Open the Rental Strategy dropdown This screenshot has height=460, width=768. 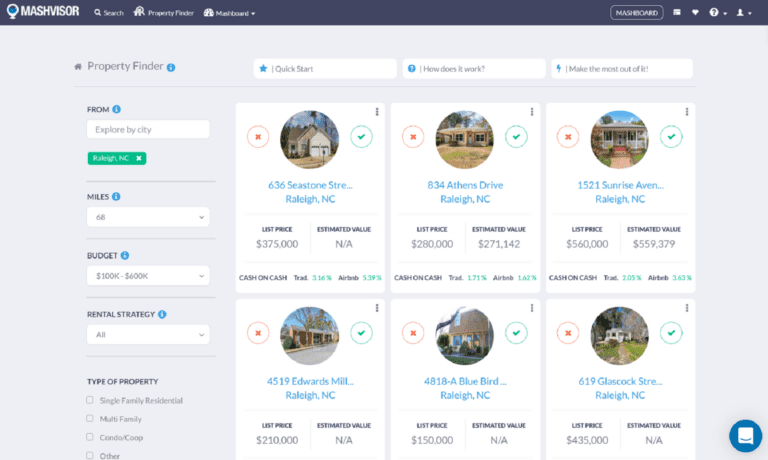pyautogui.click(x=147, y=335)
